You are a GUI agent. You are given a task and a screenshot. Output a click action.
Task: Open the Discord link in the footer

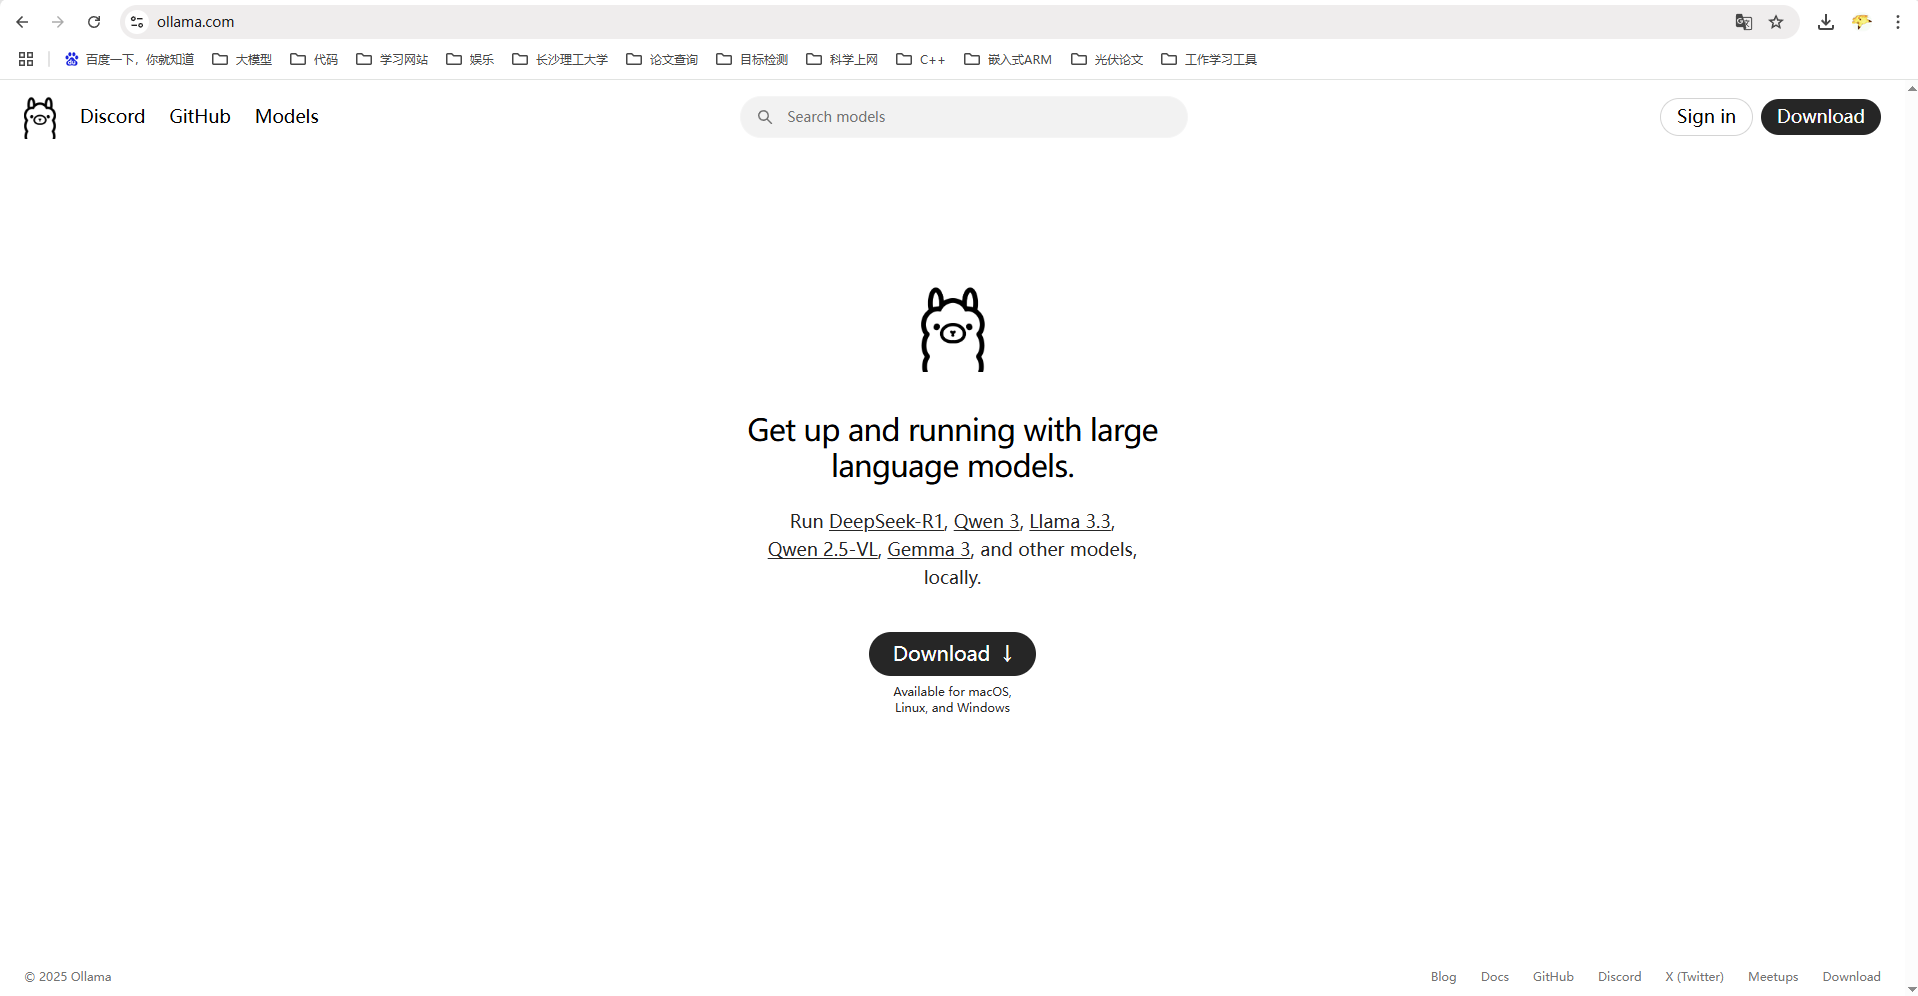pyautogui.click(x=1619, y=977)
